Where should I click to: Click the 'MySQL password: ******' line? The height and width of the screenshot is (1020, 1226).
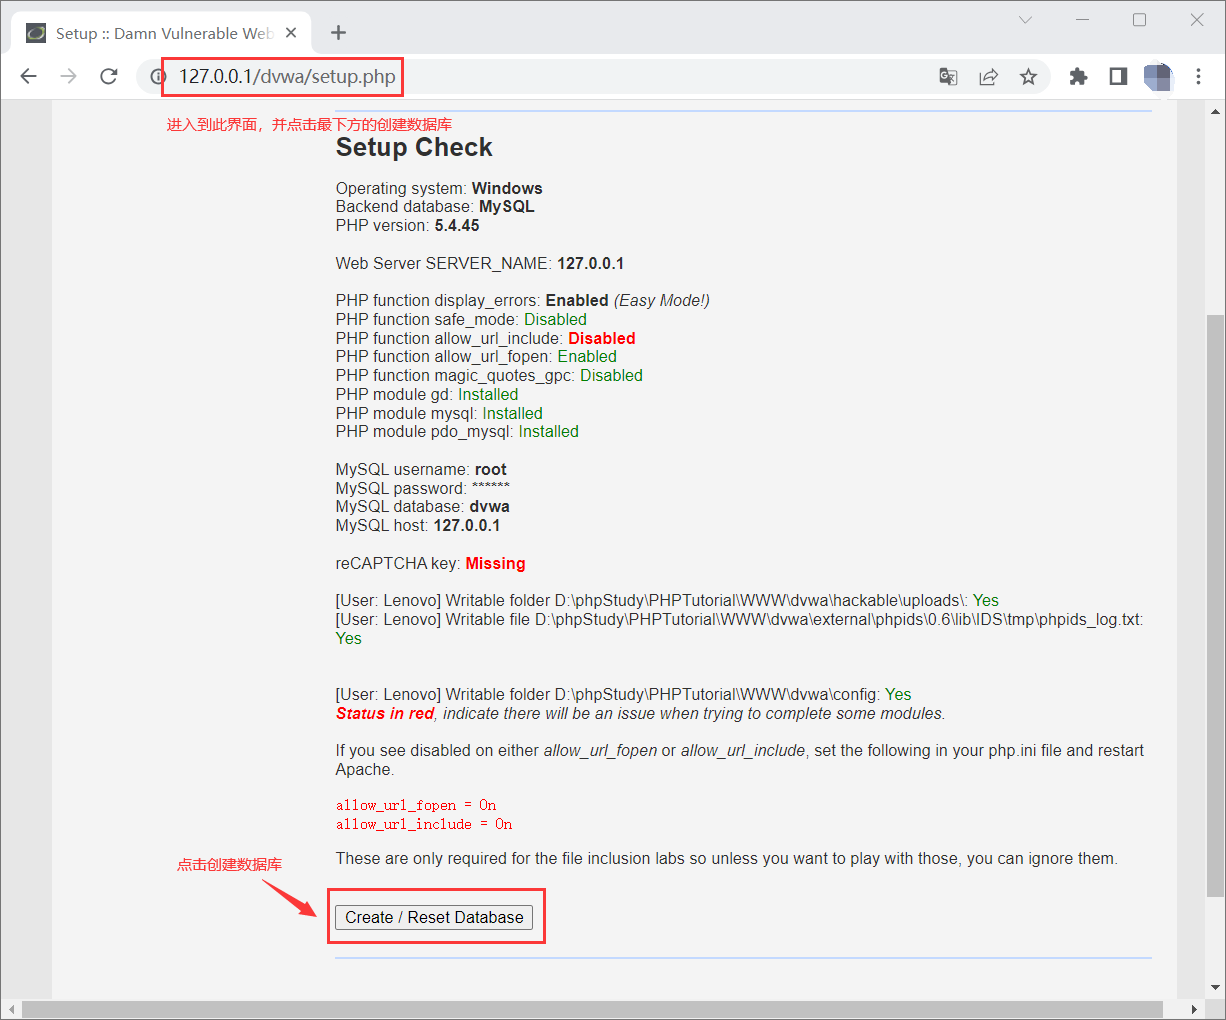tap(423, 488)
